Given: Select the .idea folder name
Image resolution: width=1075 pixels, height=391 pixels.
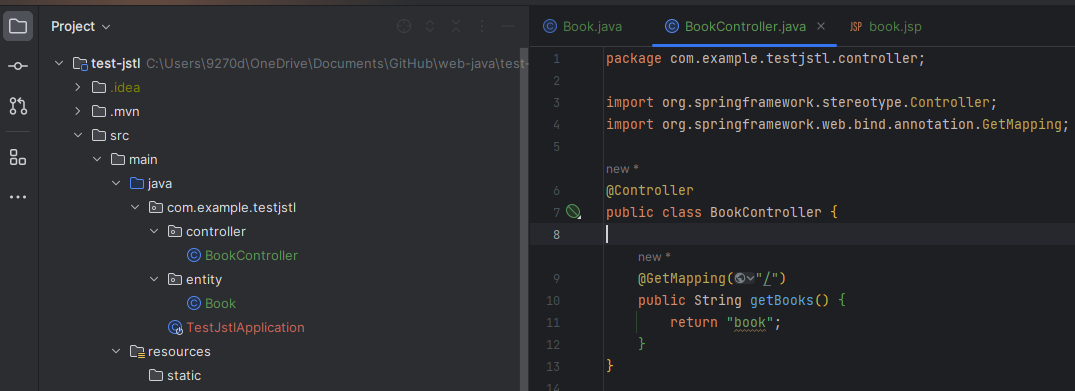Looking at the screenshot, I should pos(125,88).
